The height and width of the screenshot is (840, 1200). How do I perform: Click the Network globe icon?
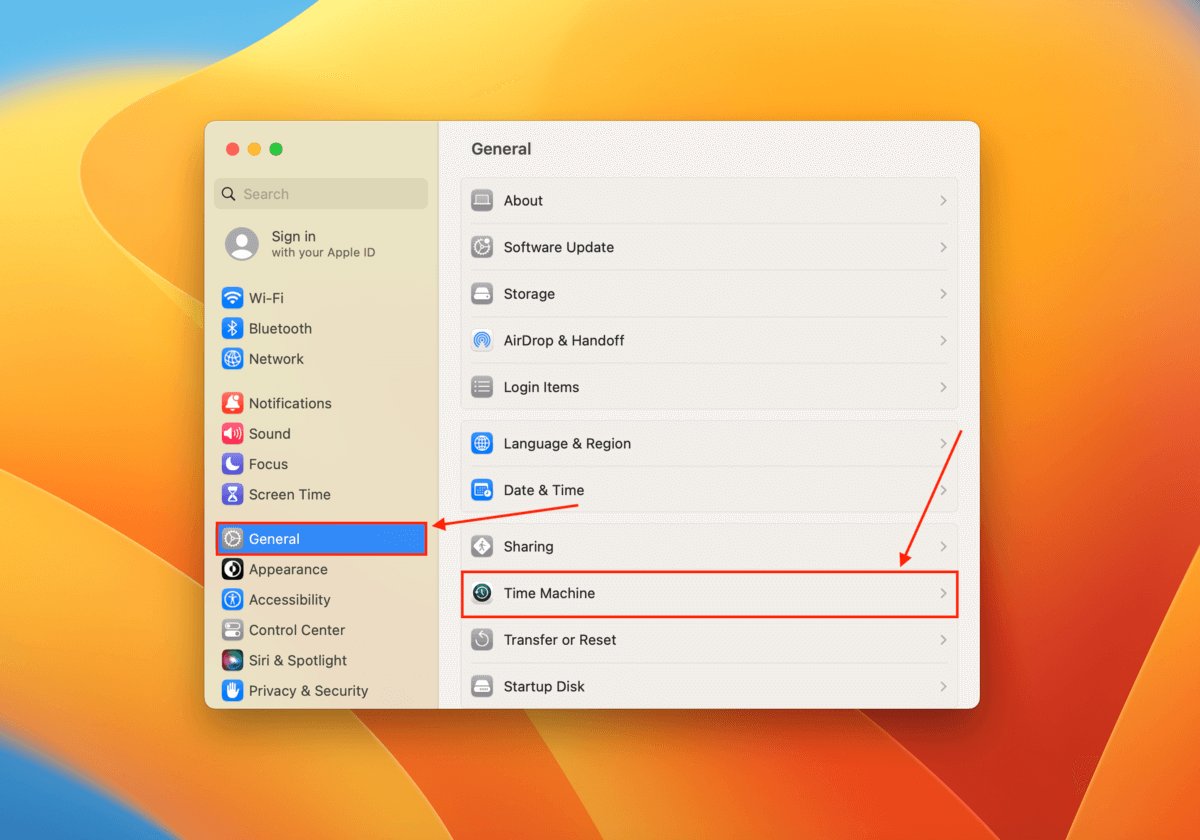233,359
